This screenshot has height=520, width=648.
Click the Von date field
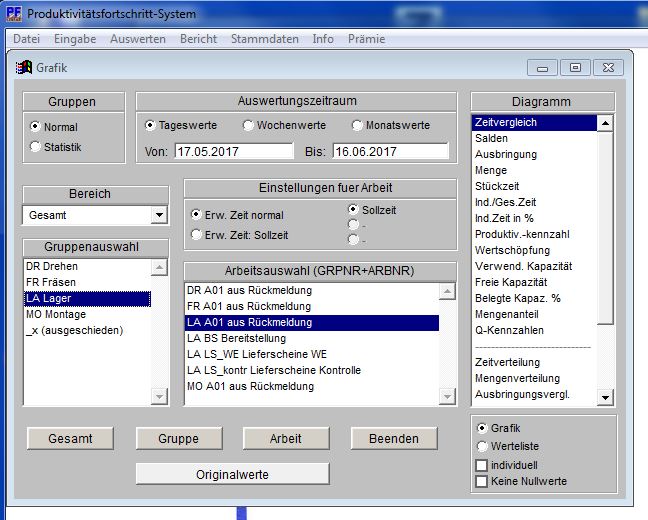232,152
